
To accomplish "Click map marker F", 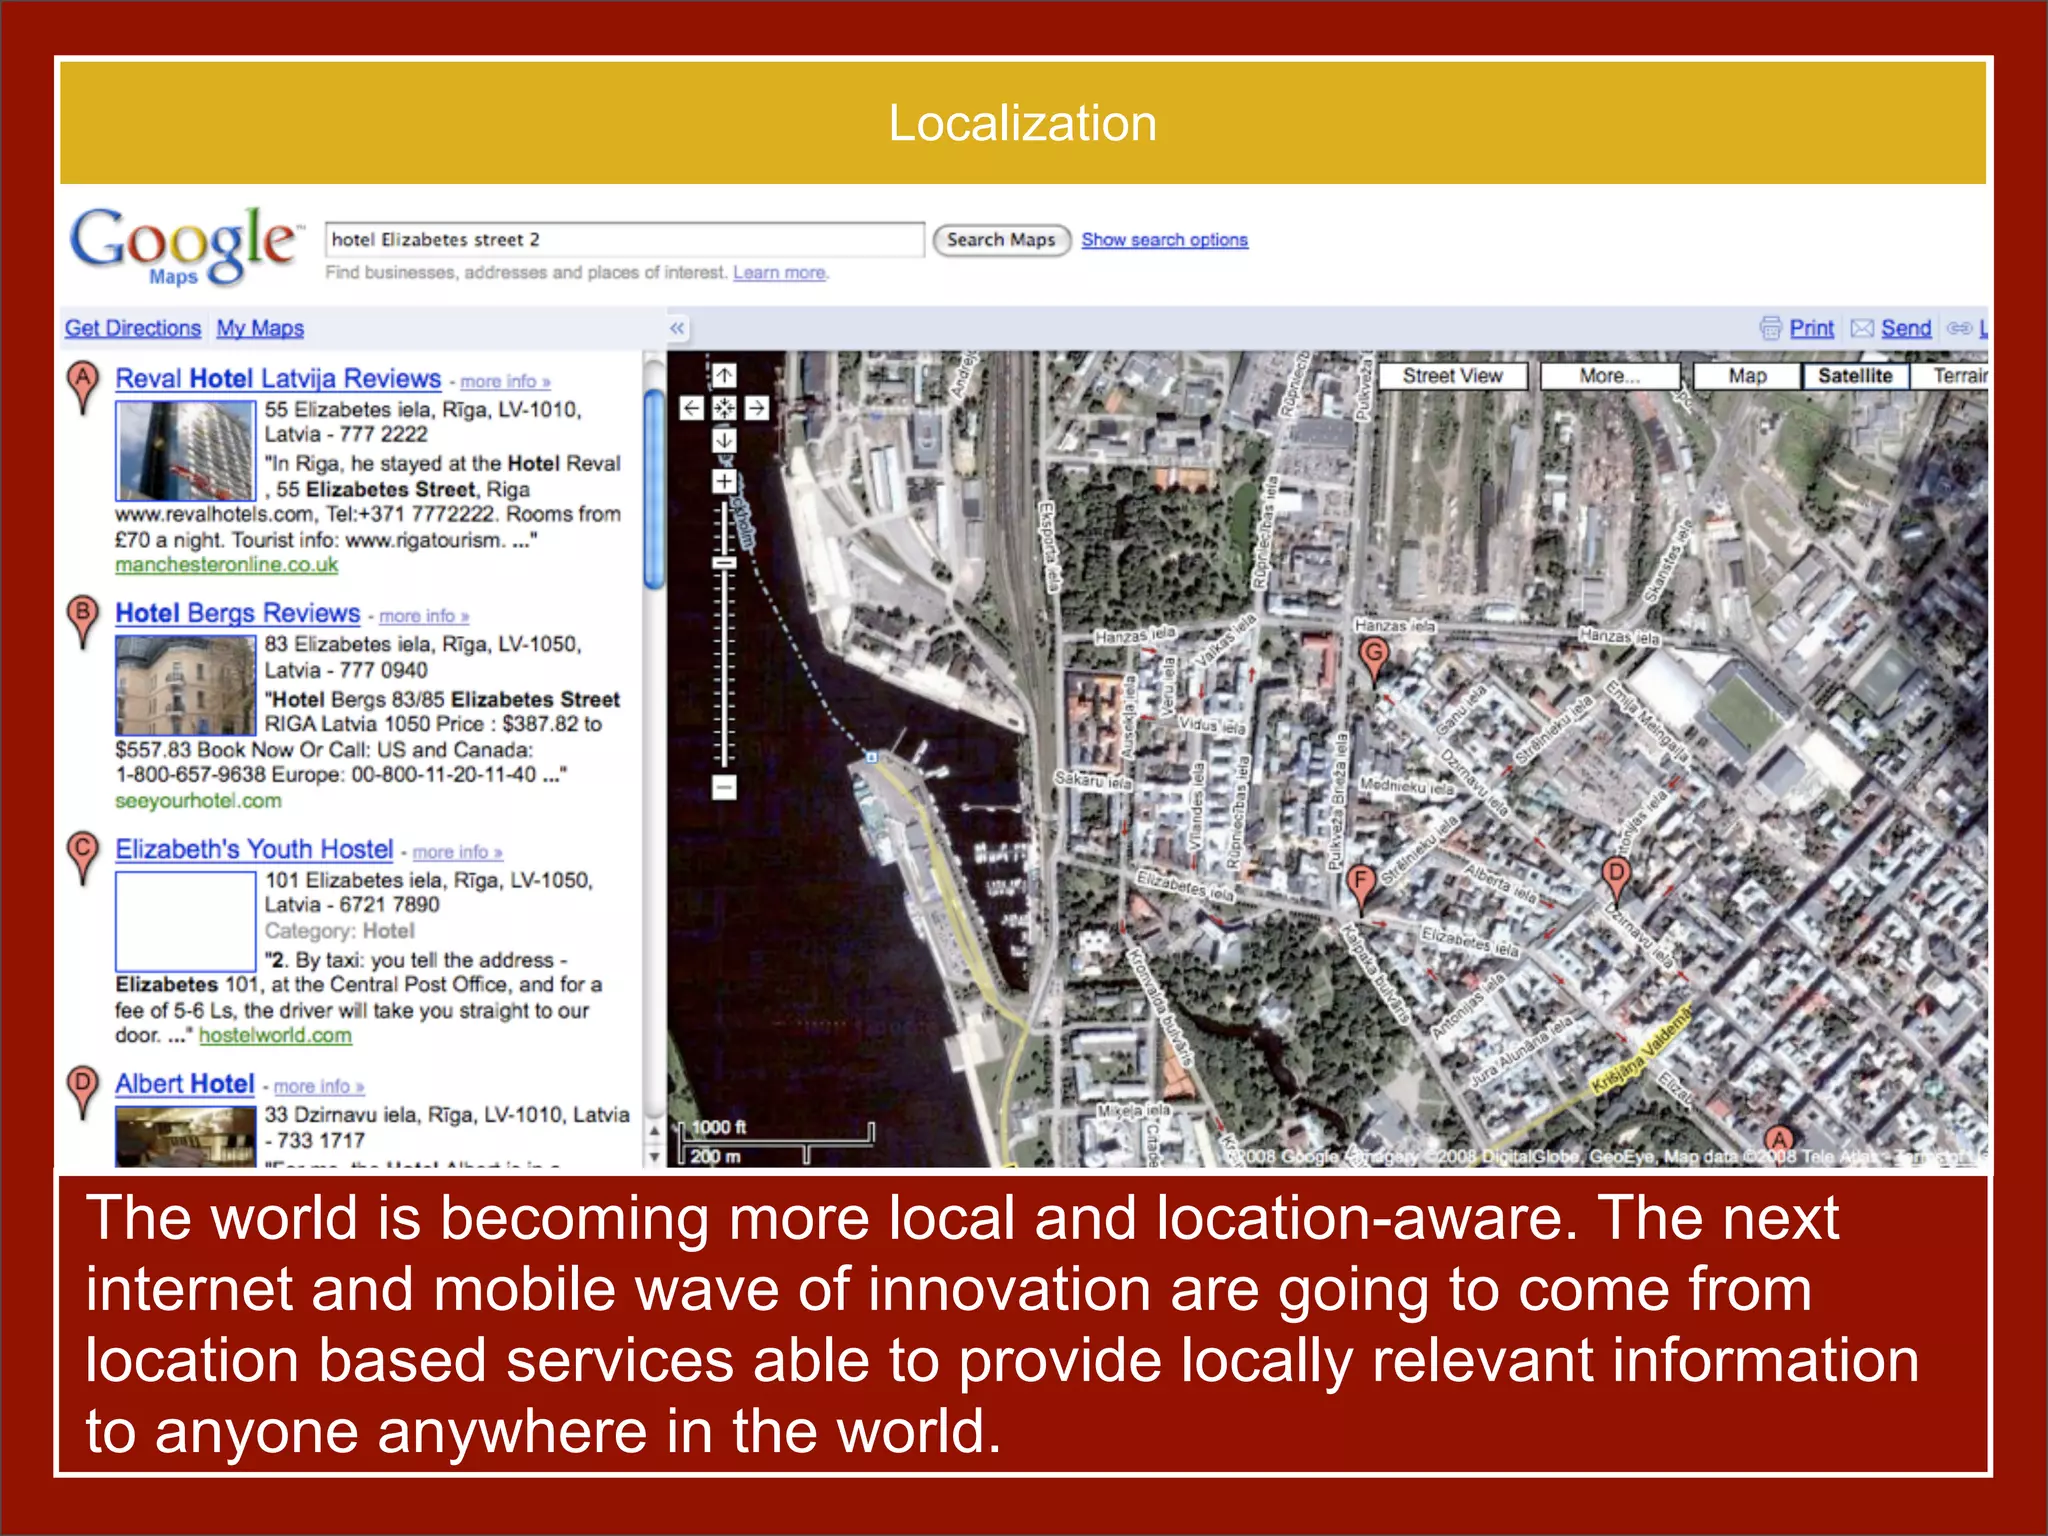I will tap(1360, 887).
